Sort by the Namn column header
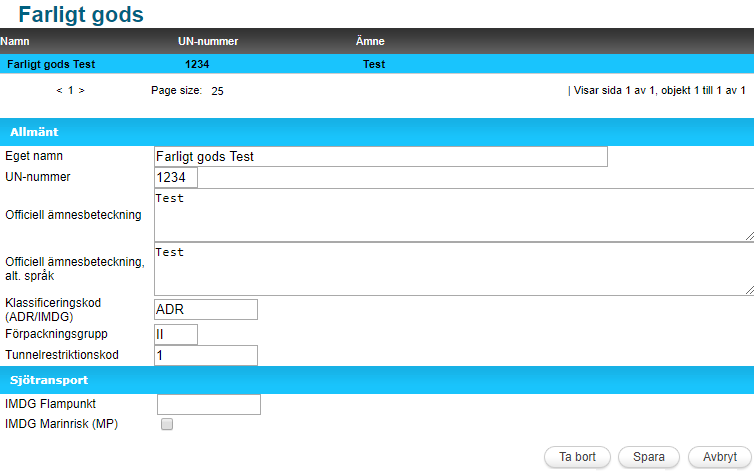Viewport: 754px width, 472px height. pos(15,41)
